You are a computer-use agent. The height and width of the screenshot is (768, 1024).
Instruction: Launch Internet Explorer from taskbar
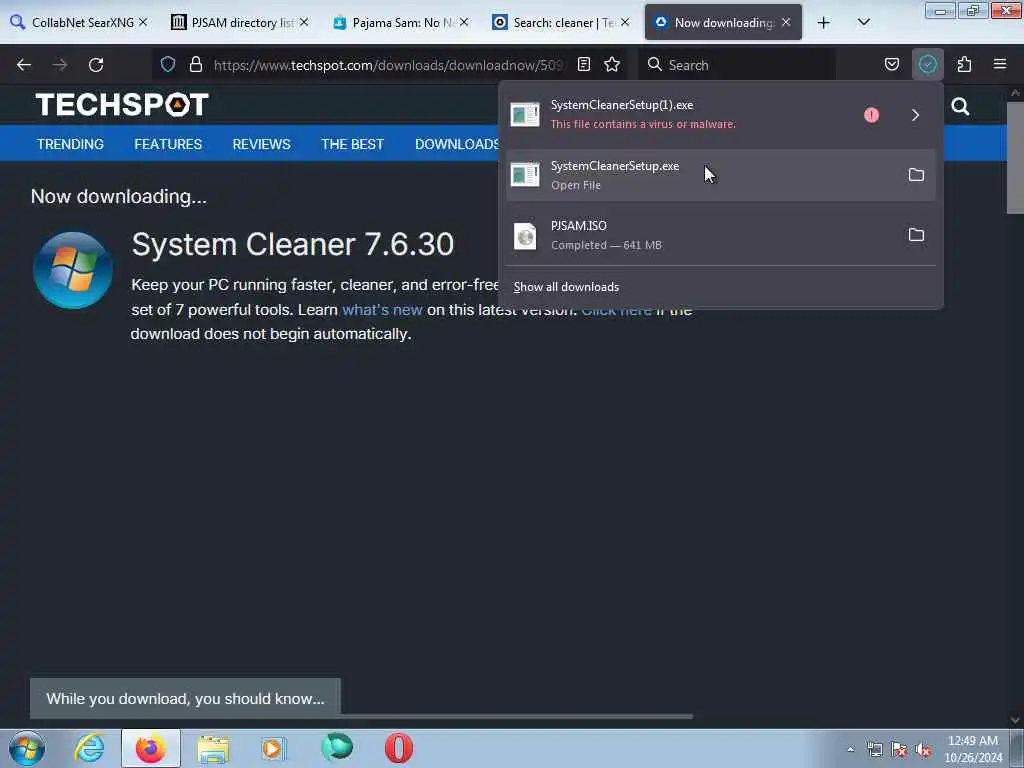(x=89, y=748)
